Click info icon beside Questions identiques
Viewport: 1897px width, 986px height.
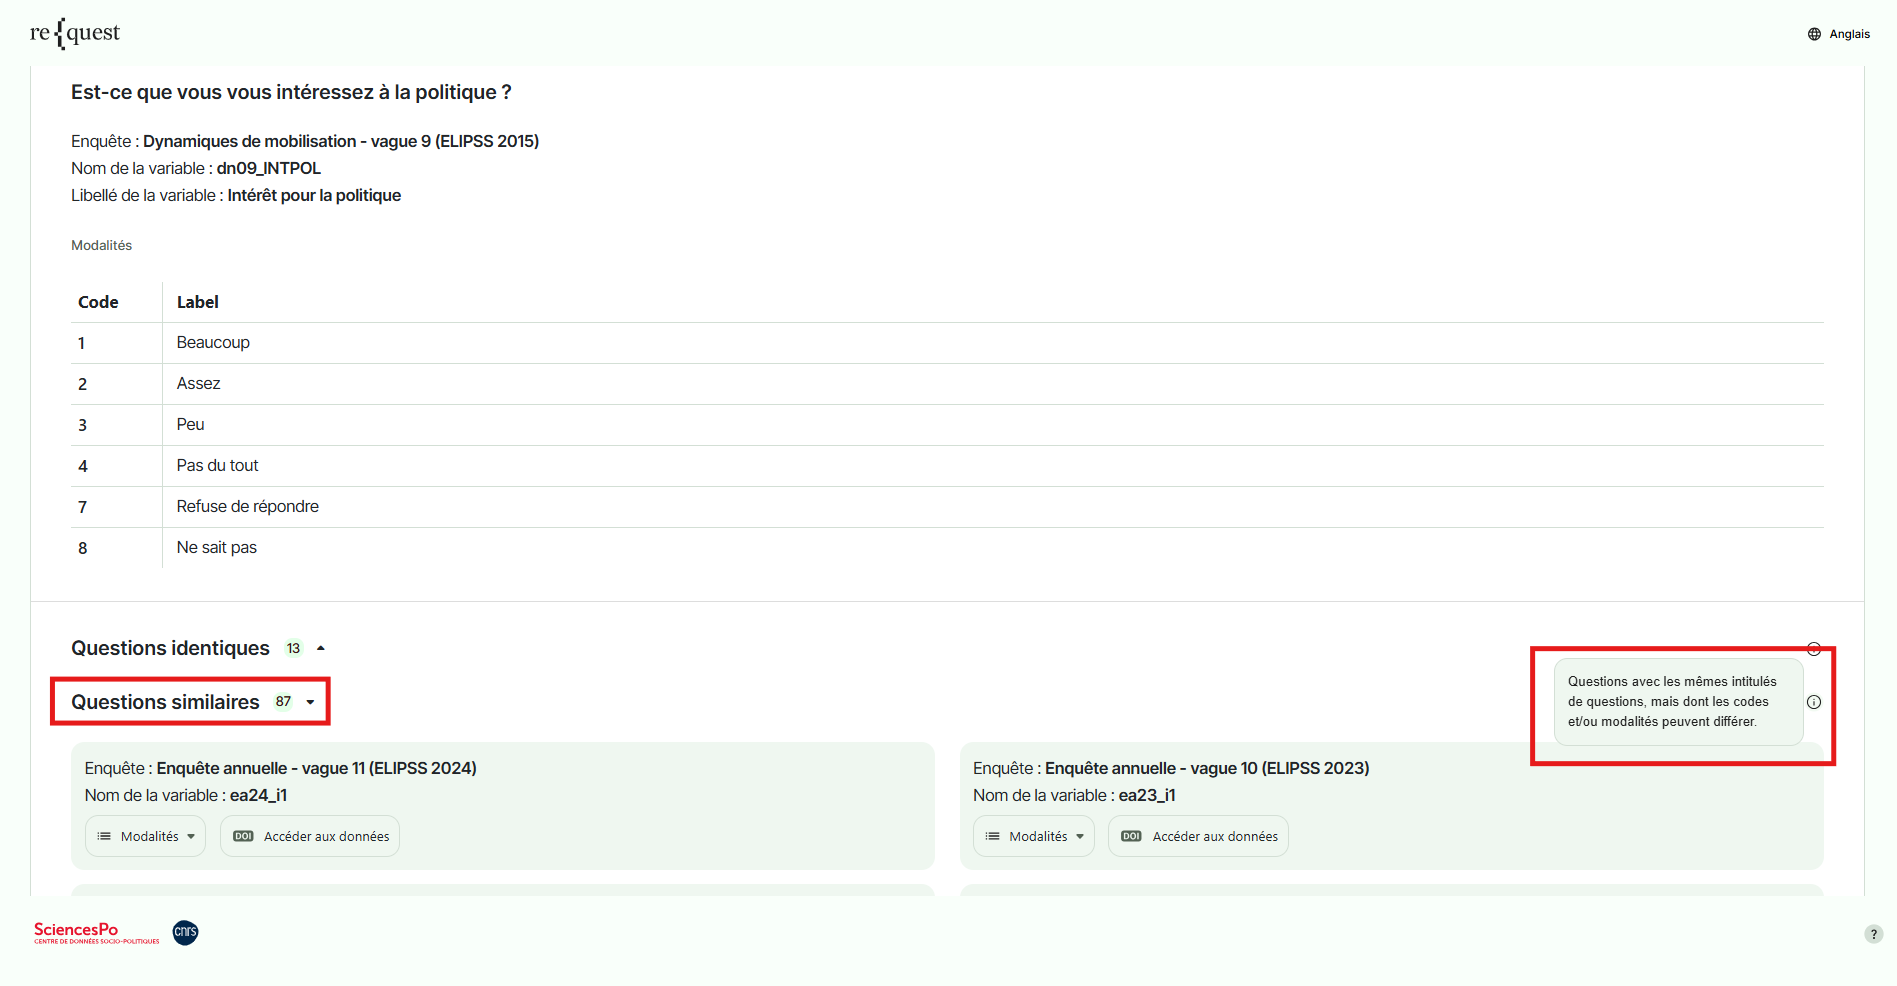(x=1814, y=648)
